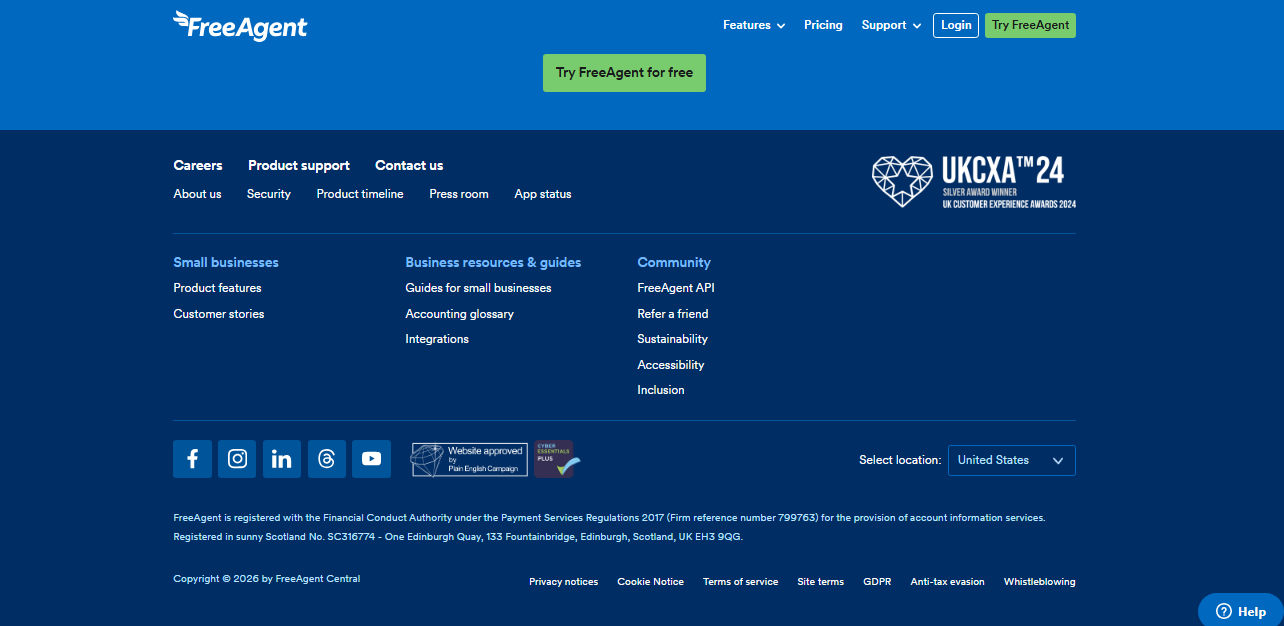Visit FreeAgent on Instagram
Viewport: 1284px width, 626px height.
tap(237, 459)
